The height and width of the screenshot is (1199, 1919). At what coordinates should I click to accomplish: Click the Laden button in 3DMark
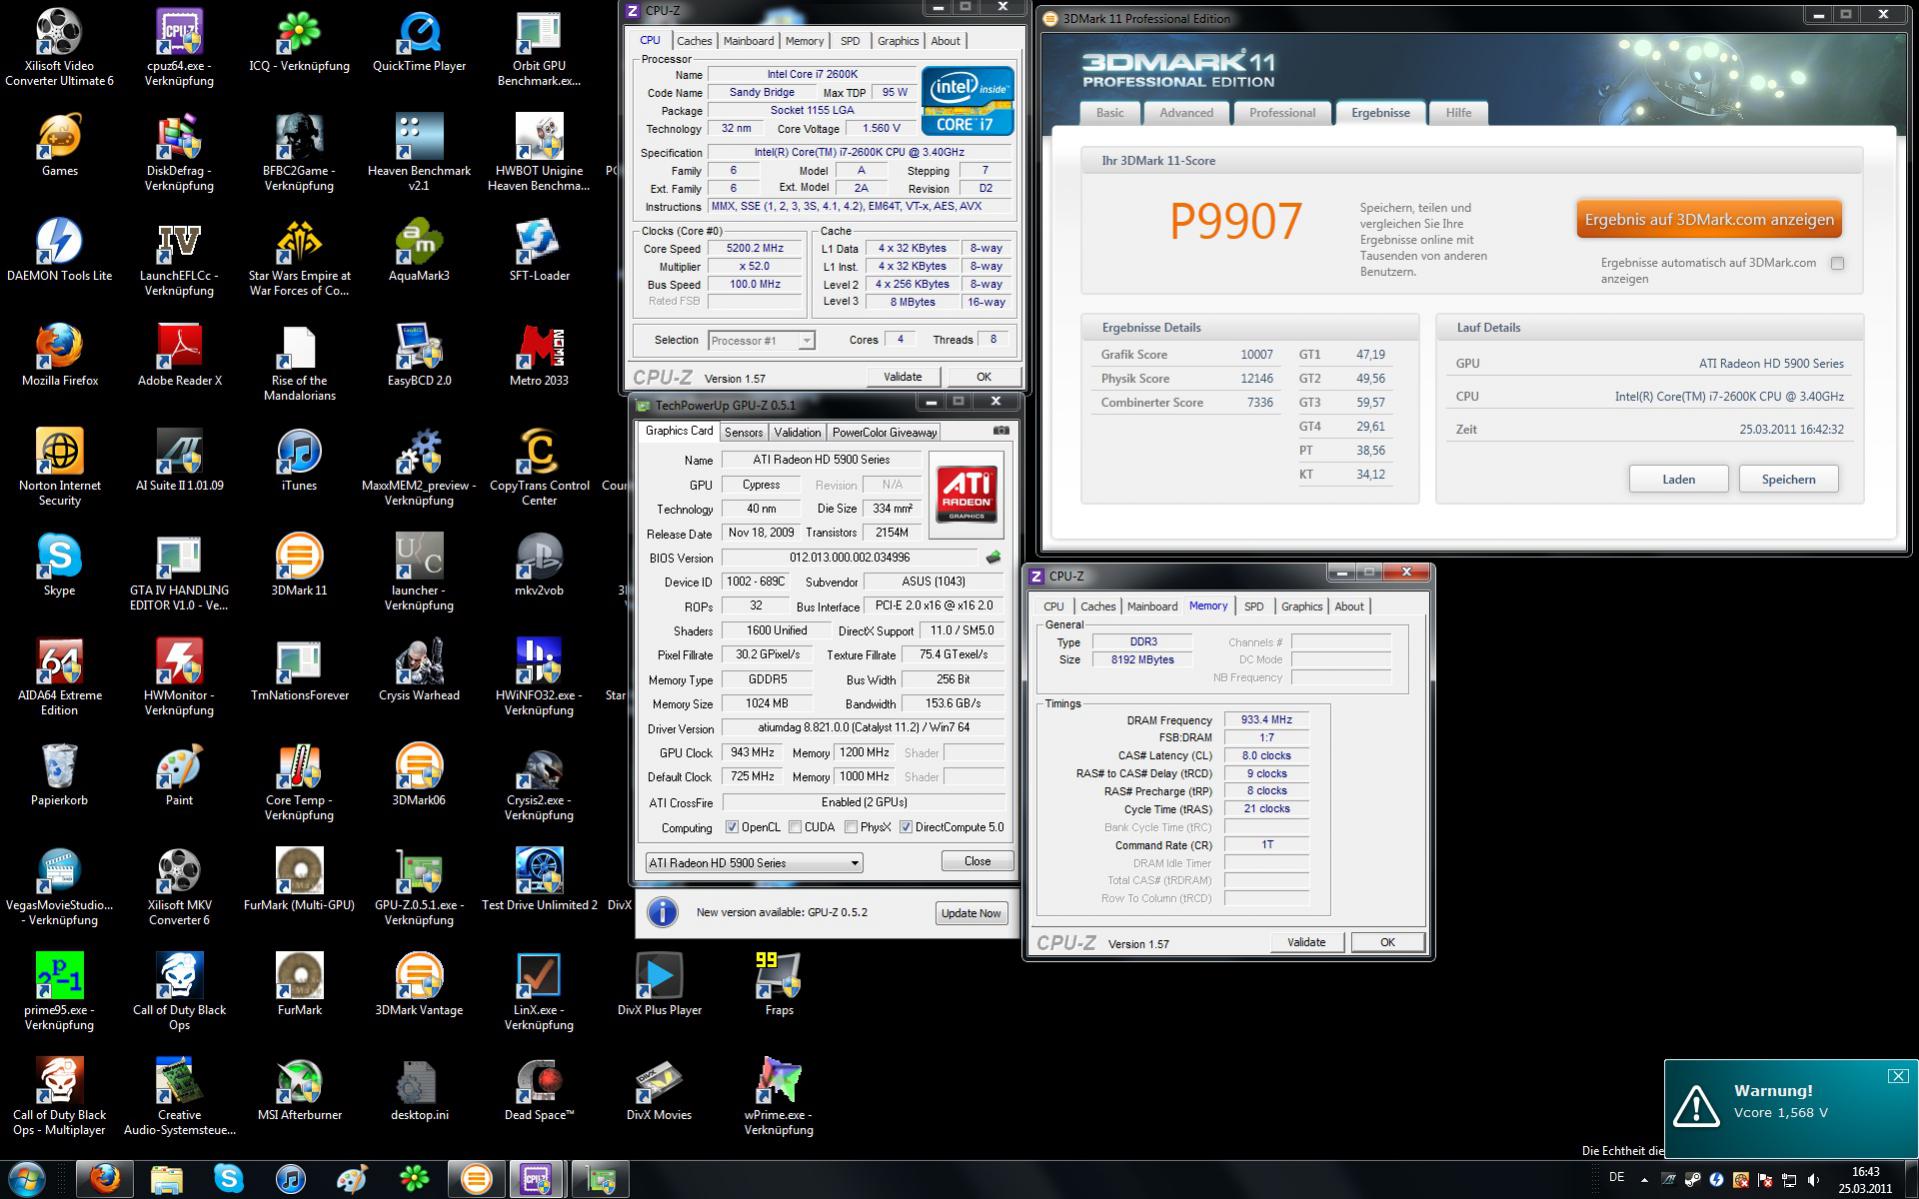tap(1678, 479)
